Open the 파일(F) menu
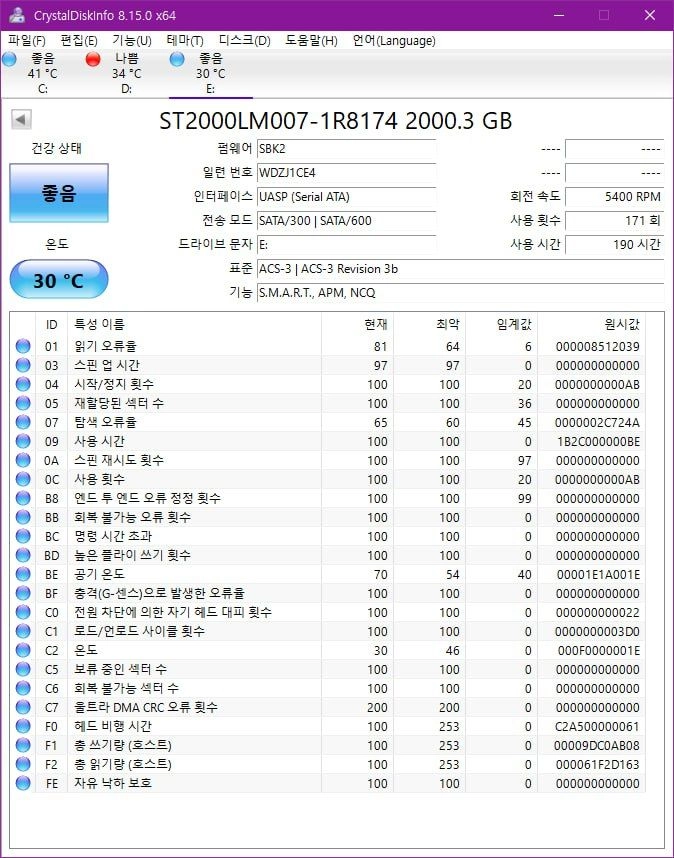This screenshot has width=674, height=858. click(27, 40)
